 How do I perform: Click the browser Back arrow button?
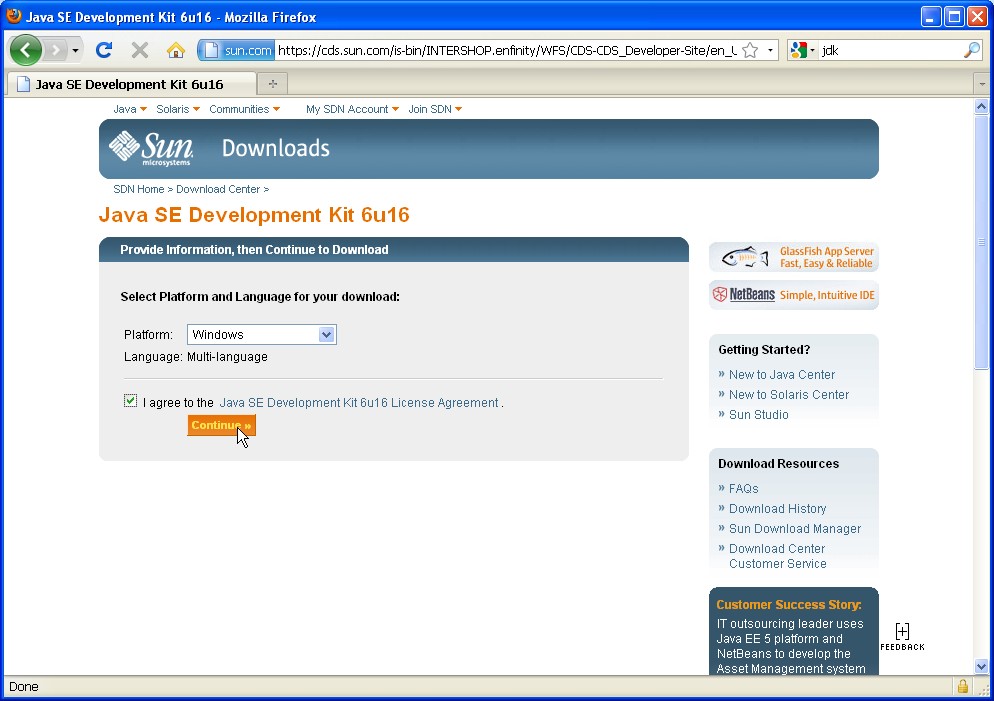tap(26, 50)
